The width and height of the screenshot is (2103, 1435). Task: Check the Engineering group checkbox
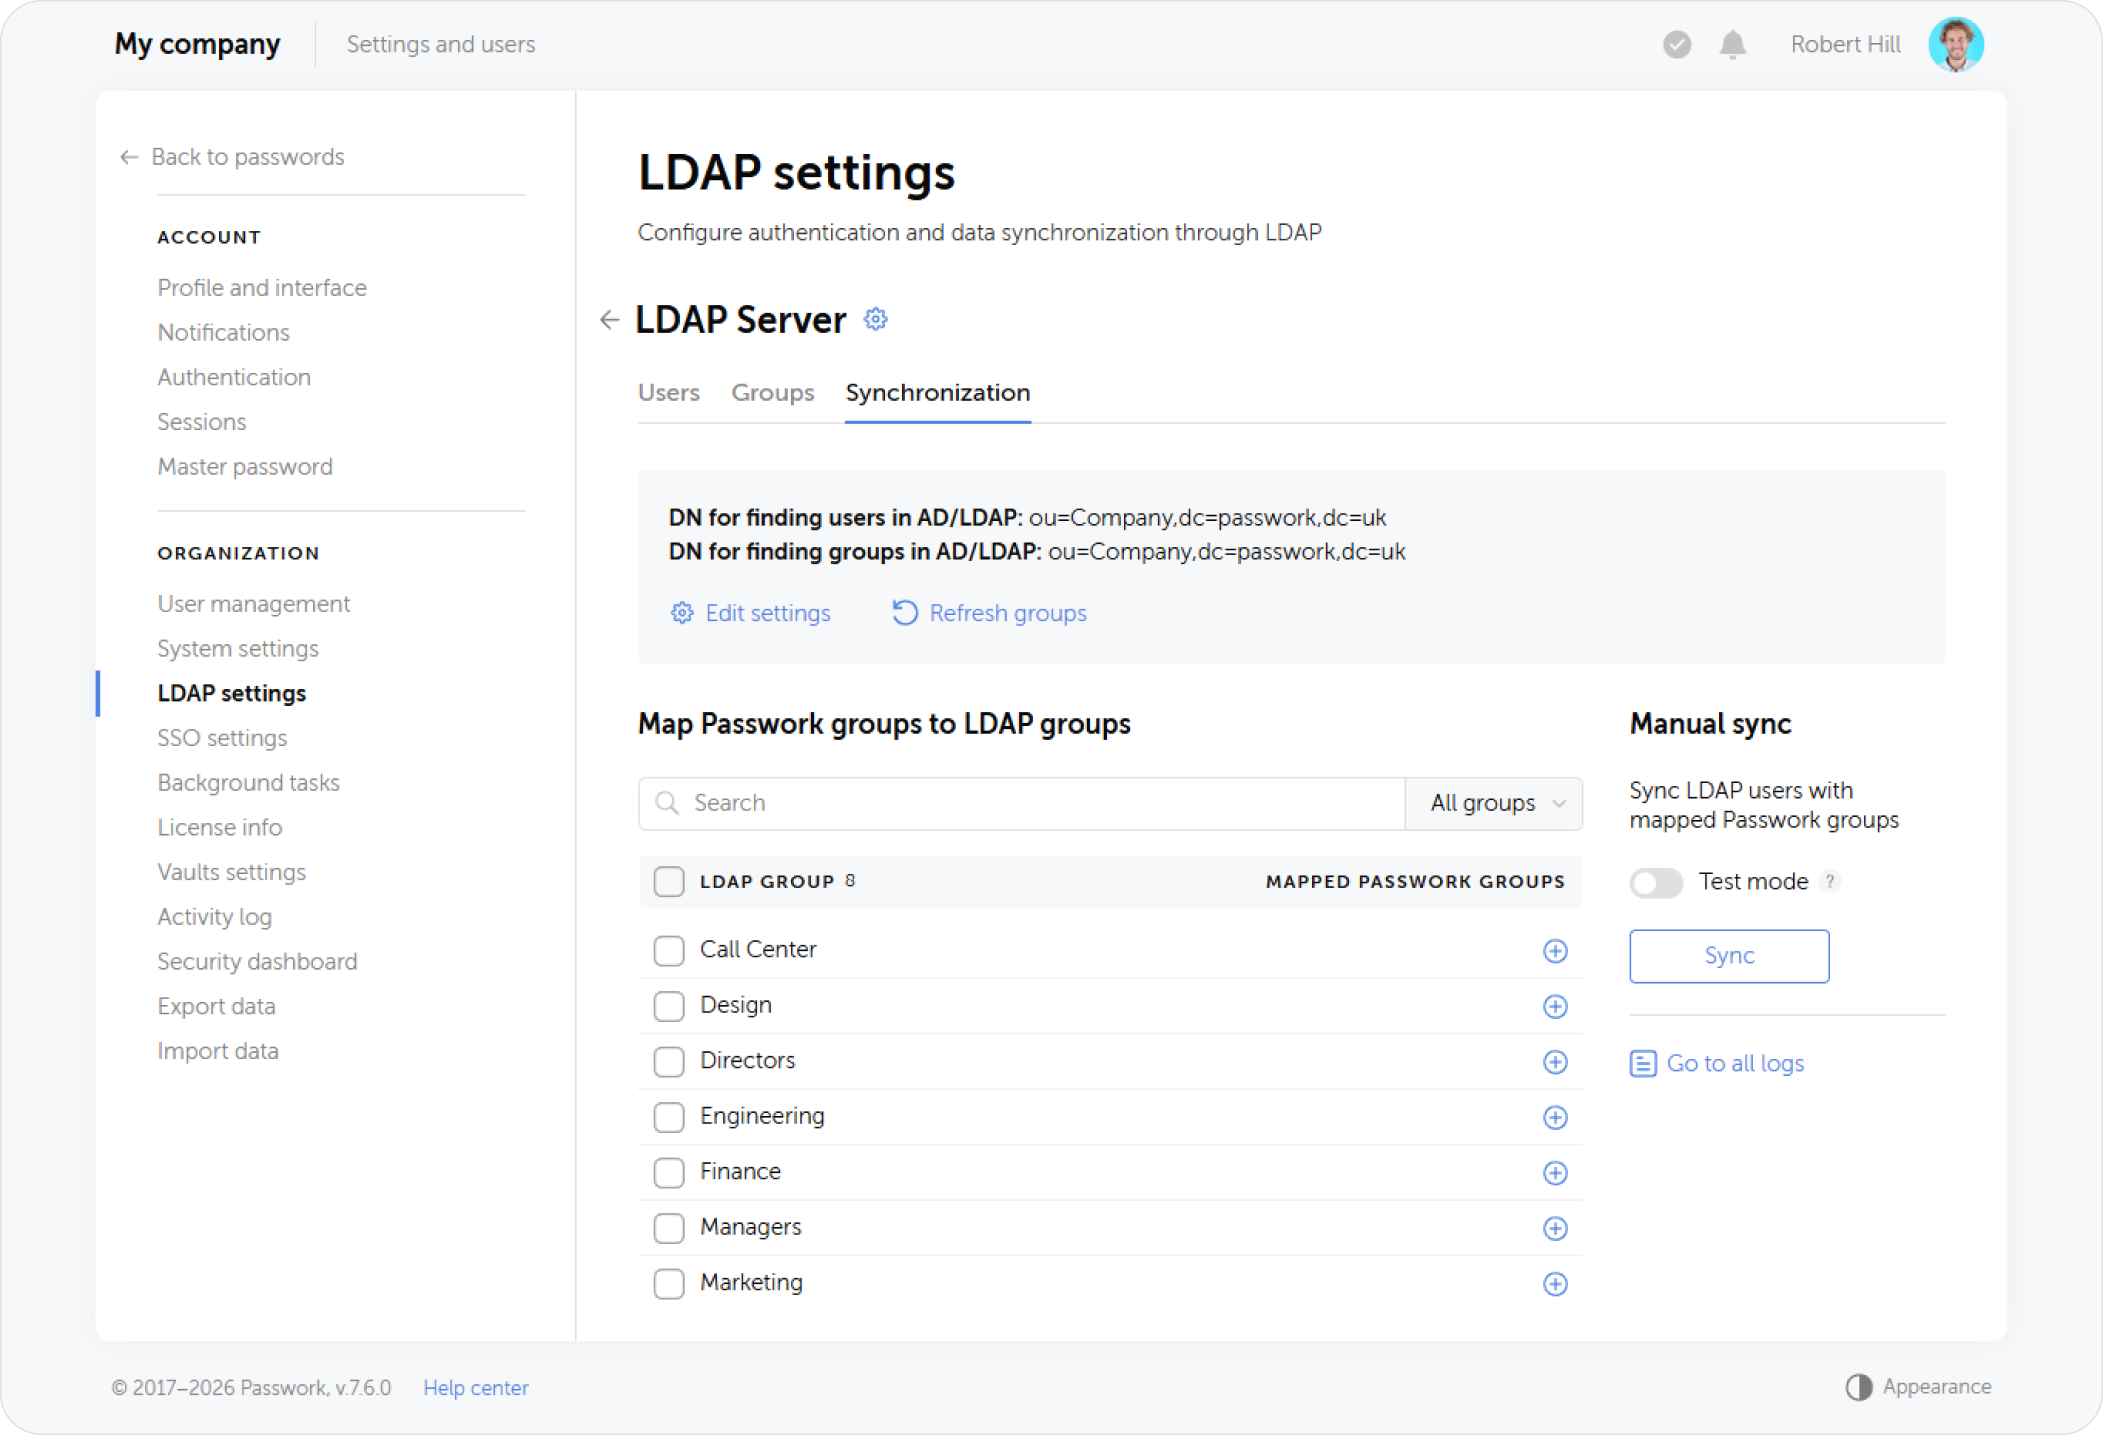pos(669,1116)
